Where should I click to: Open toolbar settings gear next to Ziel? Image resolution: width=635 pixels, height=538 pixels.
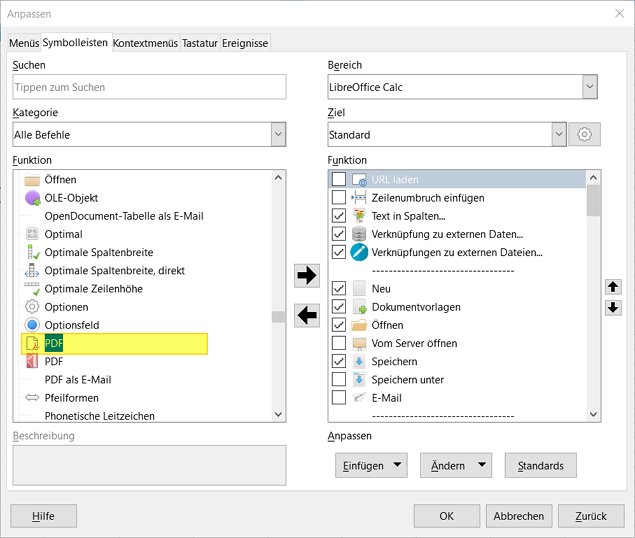coord(584,134)
